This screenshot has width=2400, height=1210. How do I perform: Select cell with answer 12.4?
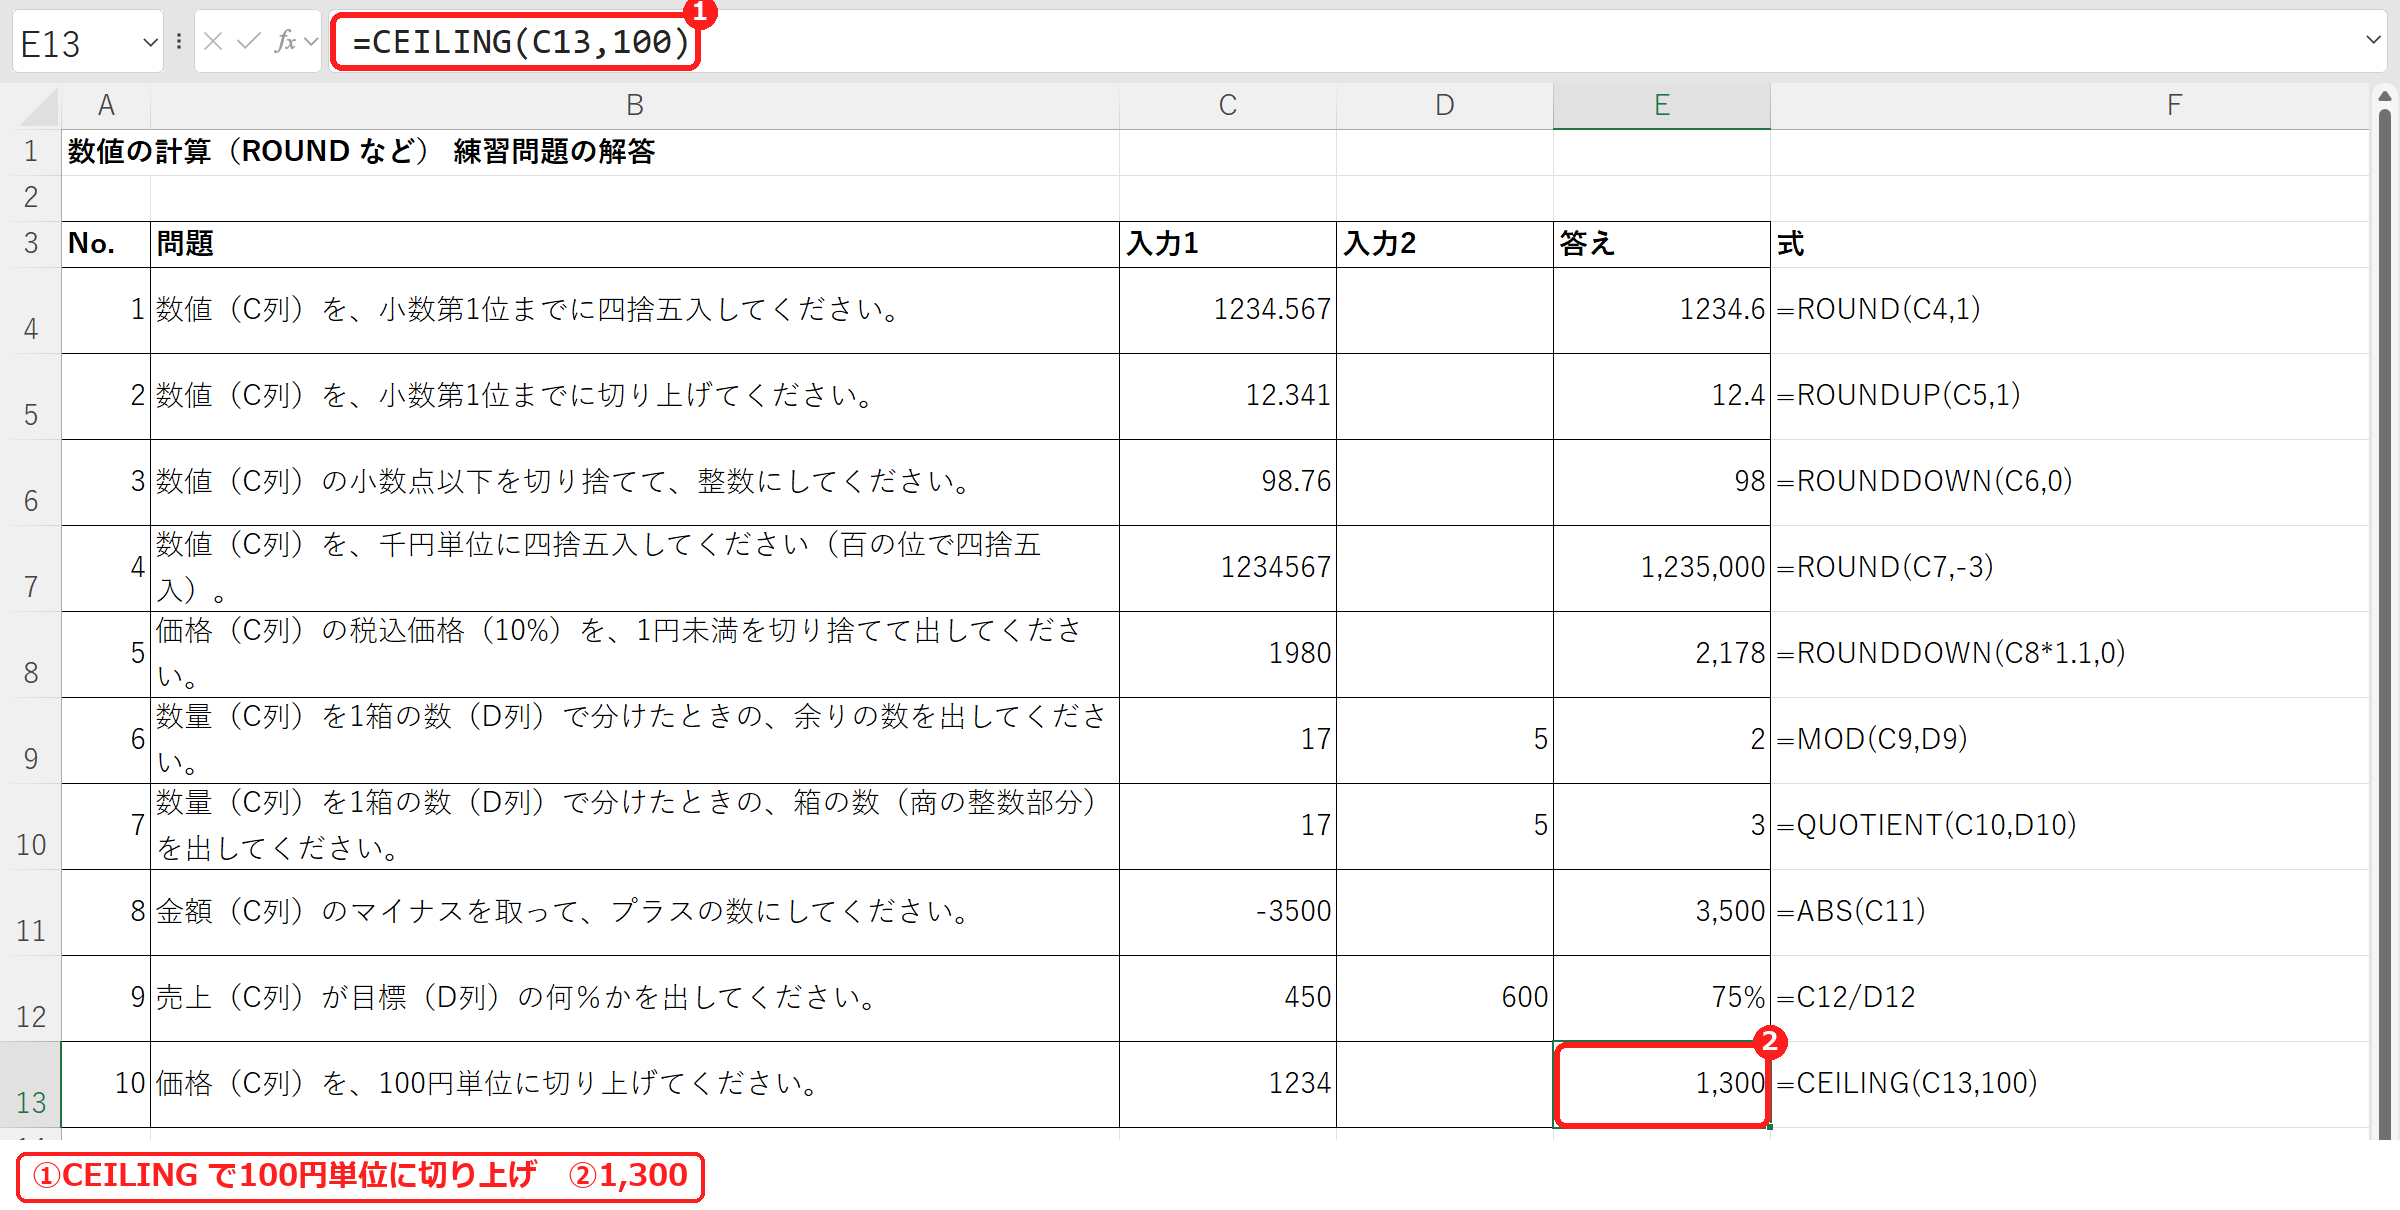click(1662, 396)
